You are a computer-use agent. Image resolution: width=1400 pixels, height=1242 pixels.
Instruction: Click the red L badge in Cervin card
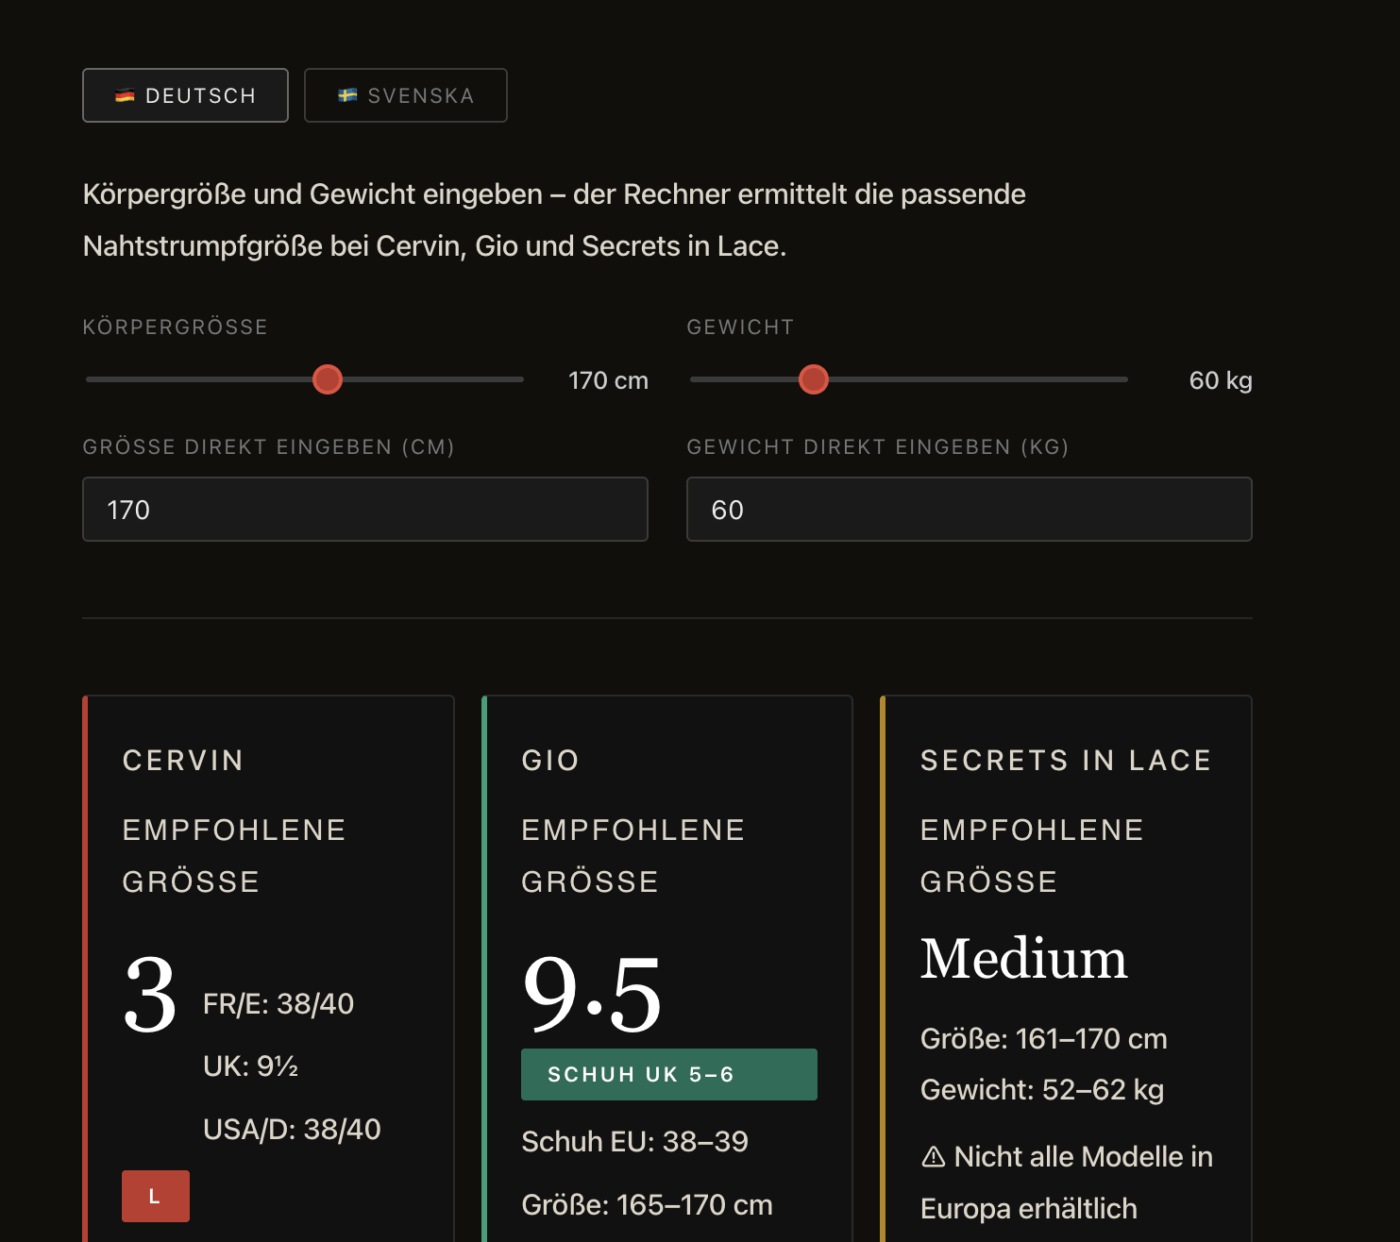pyautogui.click(x=155, y=1196)
